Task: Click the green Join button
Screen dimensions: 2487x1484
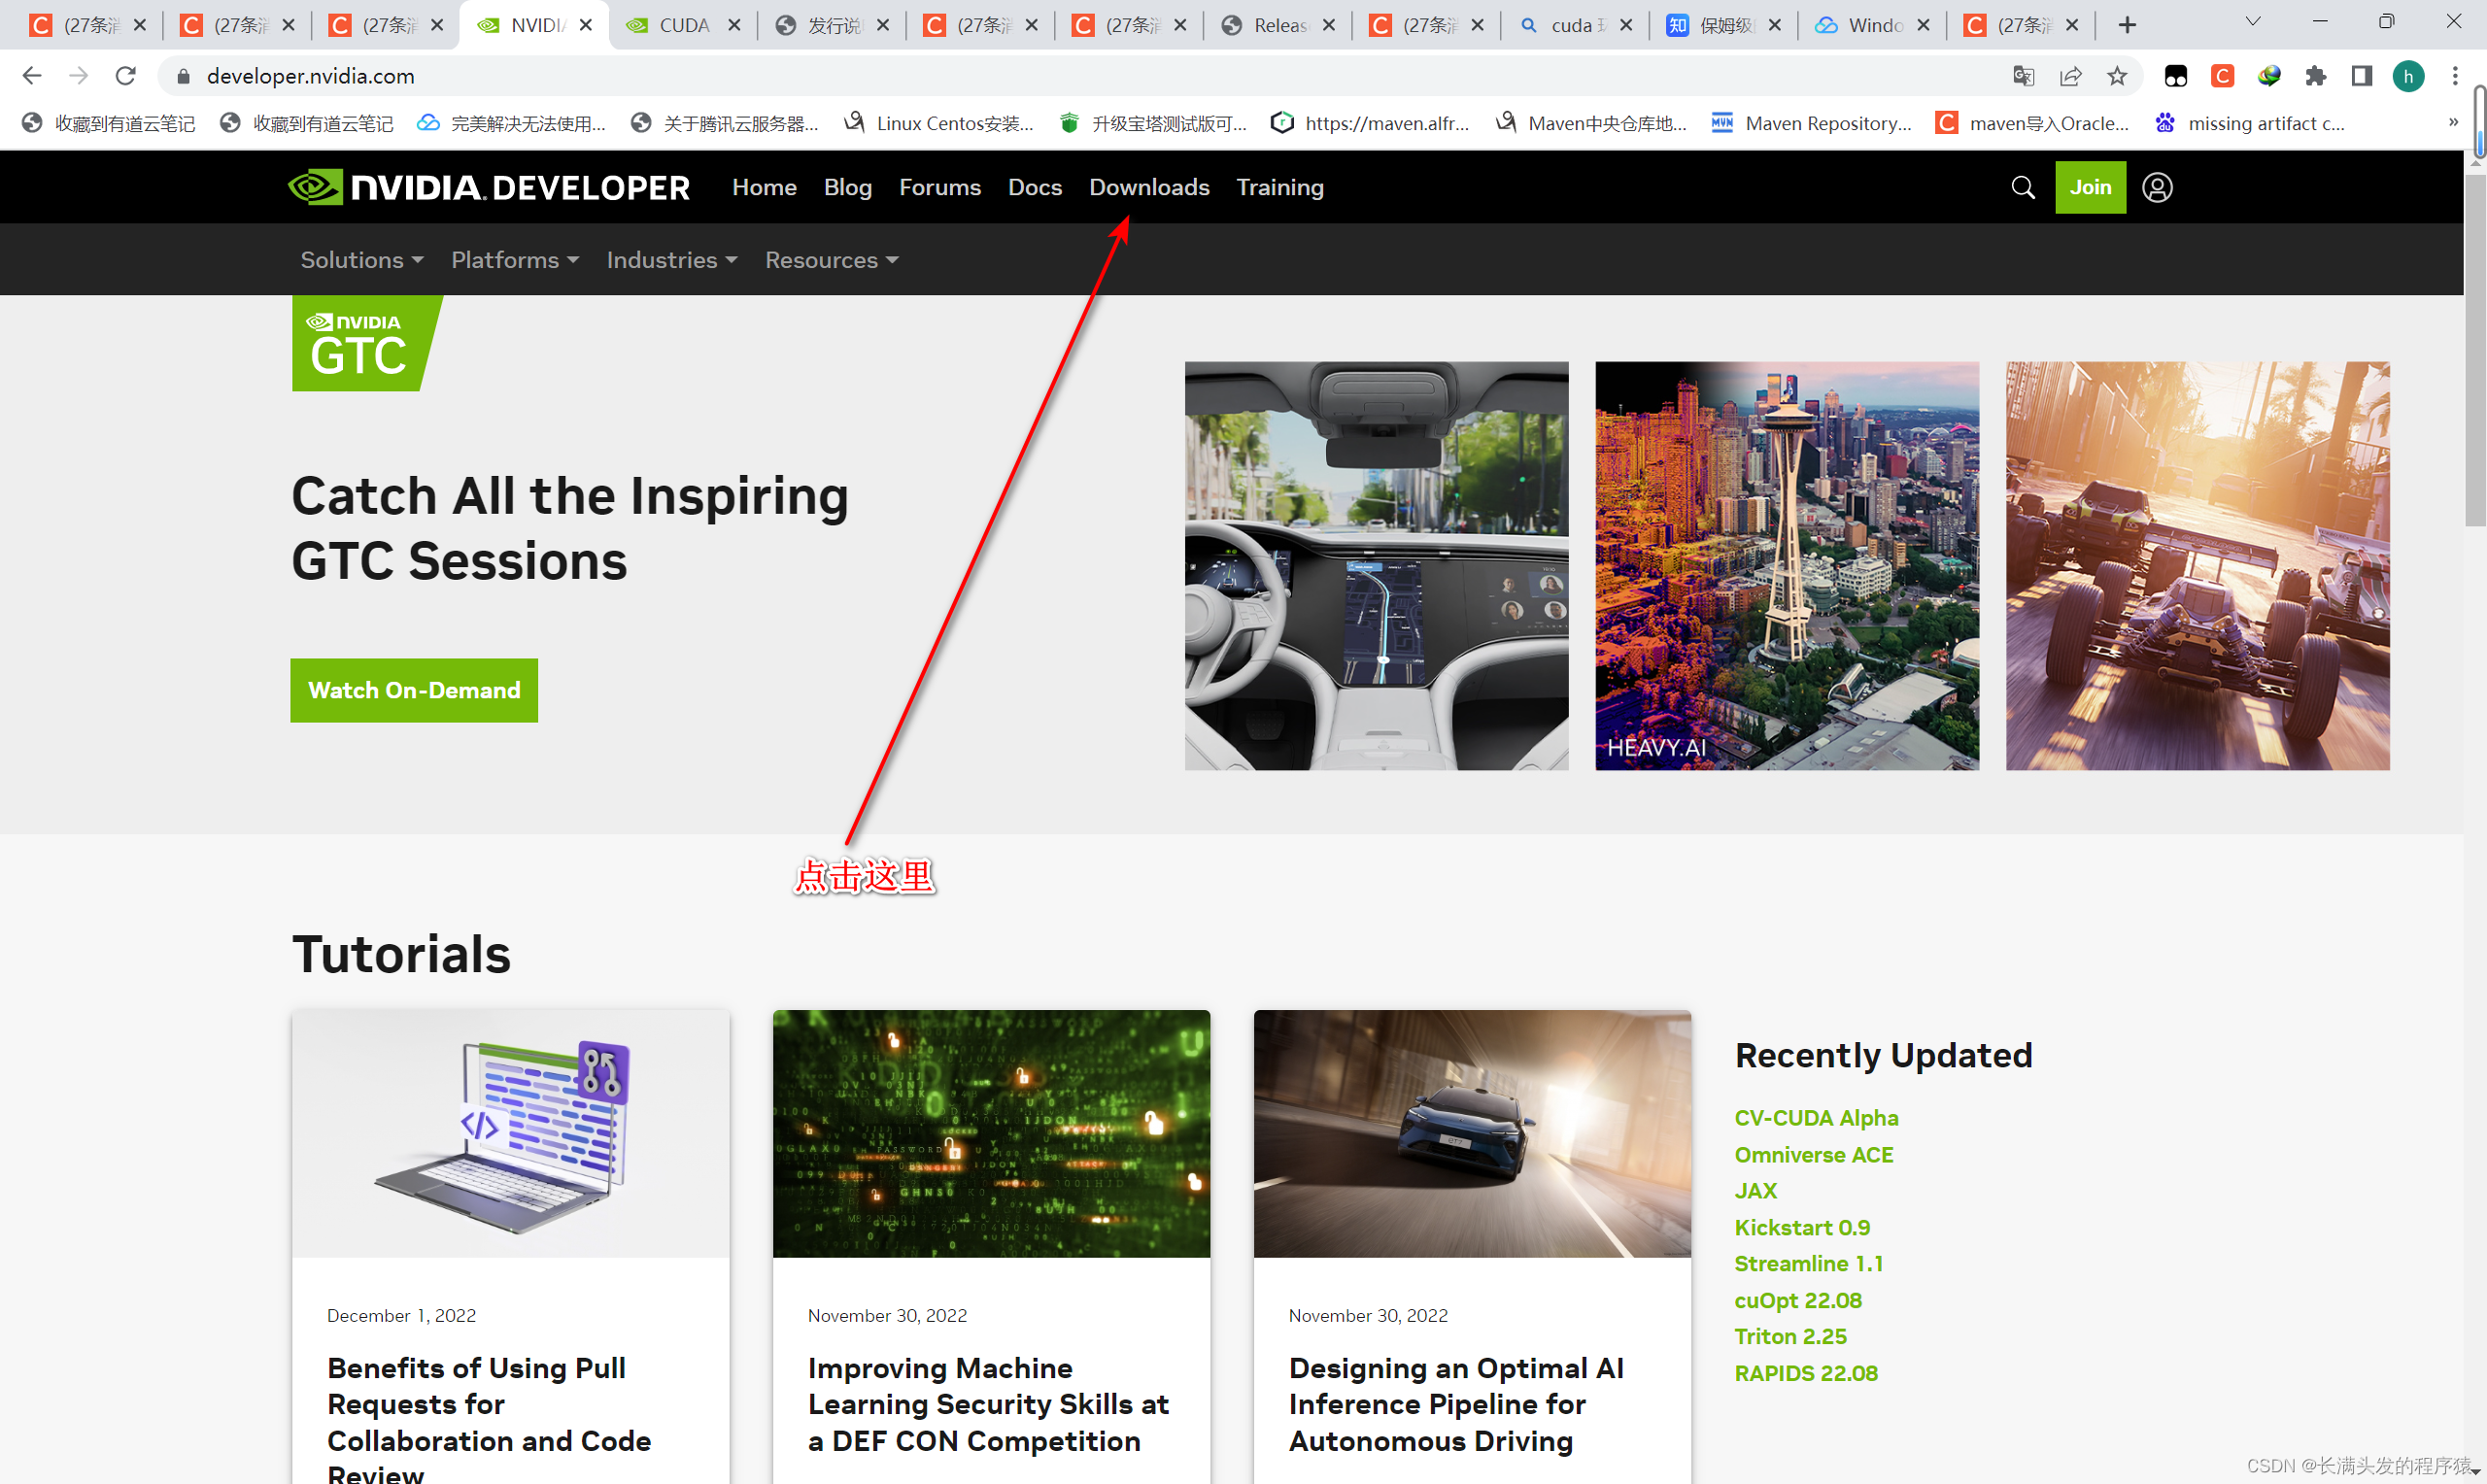Action: click(2090, 187)
